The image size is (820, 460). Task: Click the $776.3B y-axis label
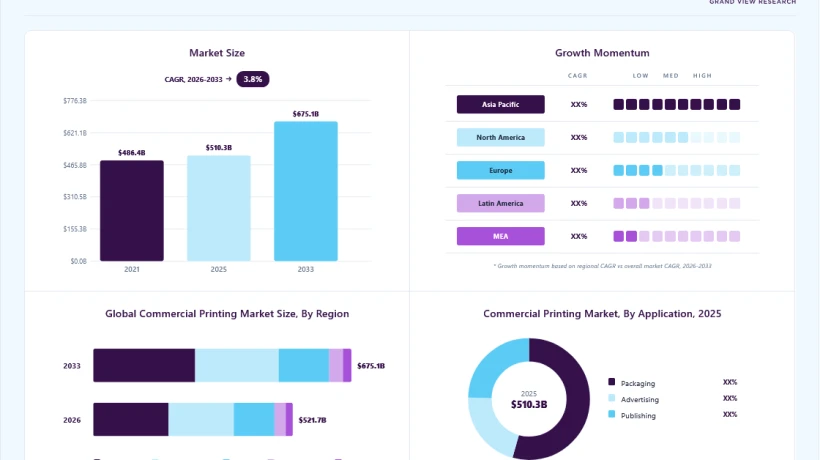click(x=75, y=100)
